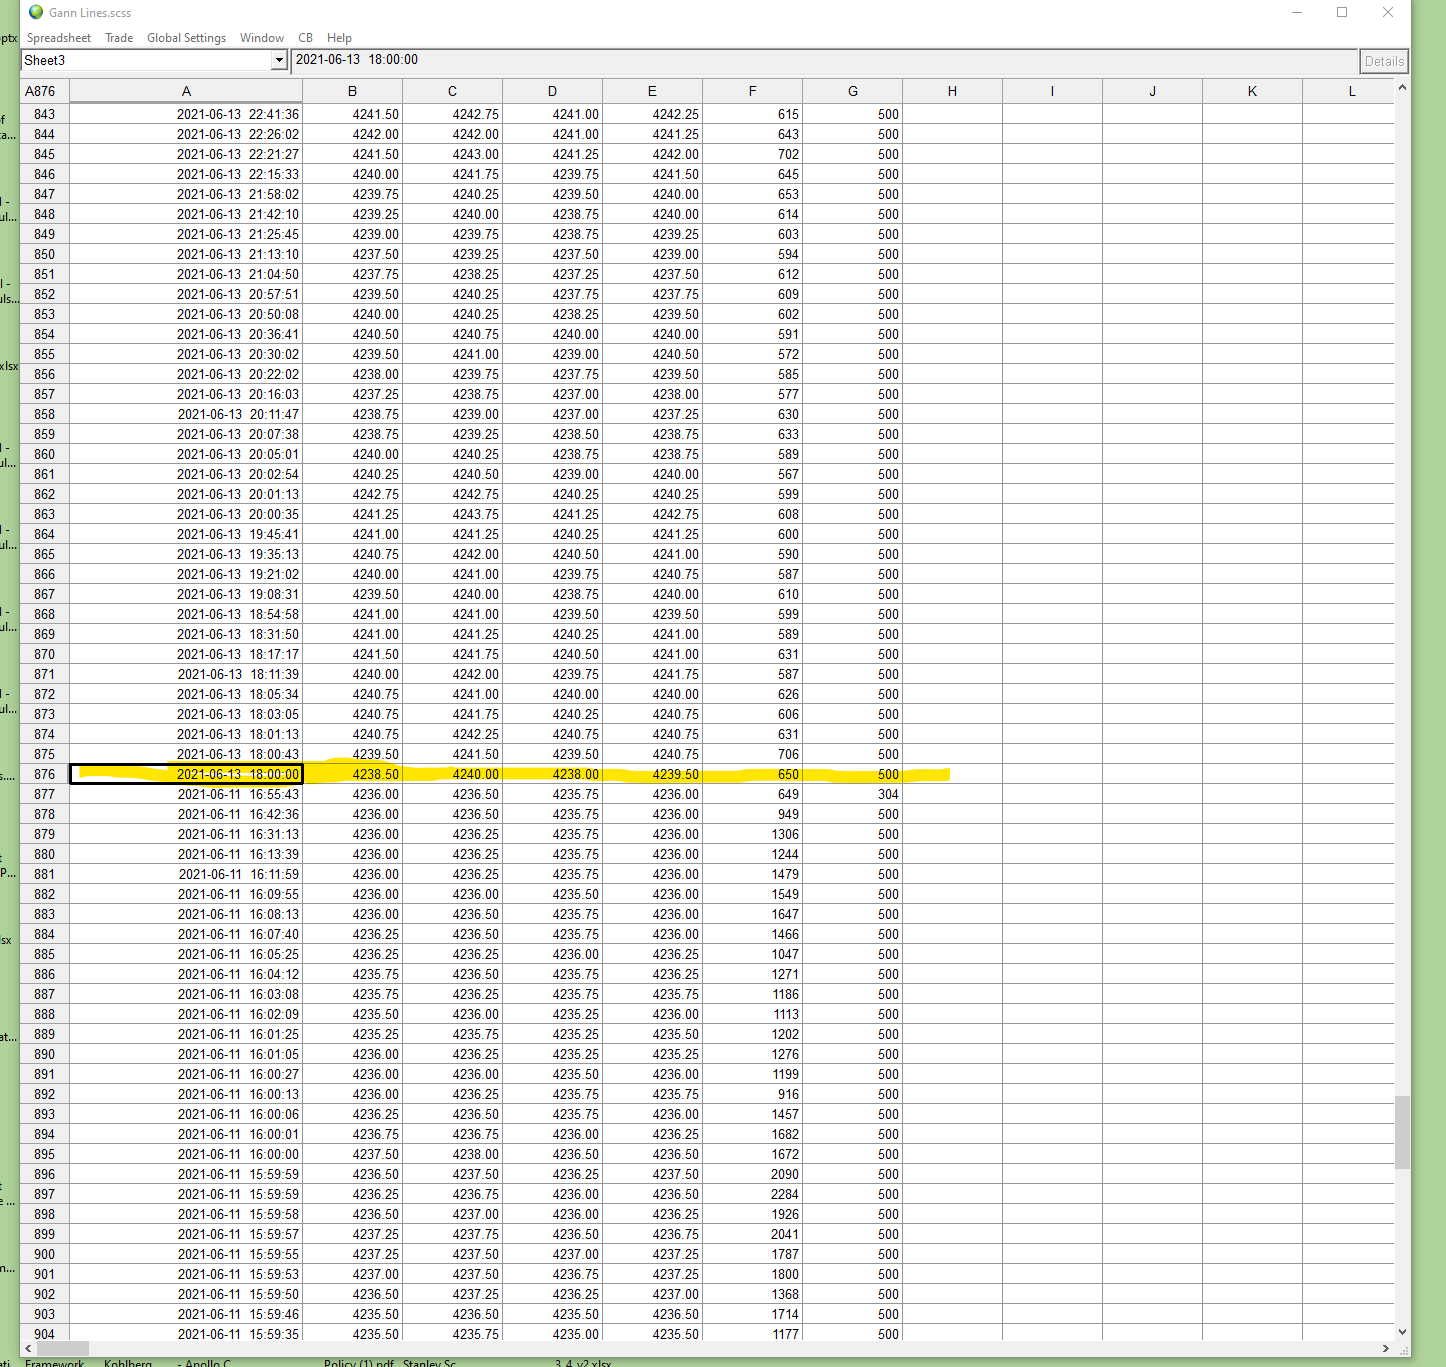Screen dimensions: 1446x1367
Task: Click cell G877 showing 304
Action: (x=852, y=794)
